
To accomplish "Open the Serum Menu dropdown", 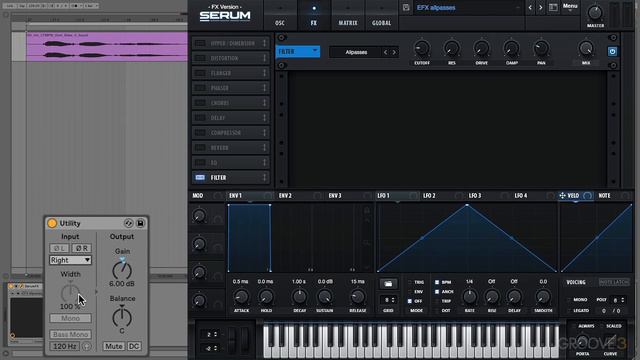I will (x=570, y=6).
